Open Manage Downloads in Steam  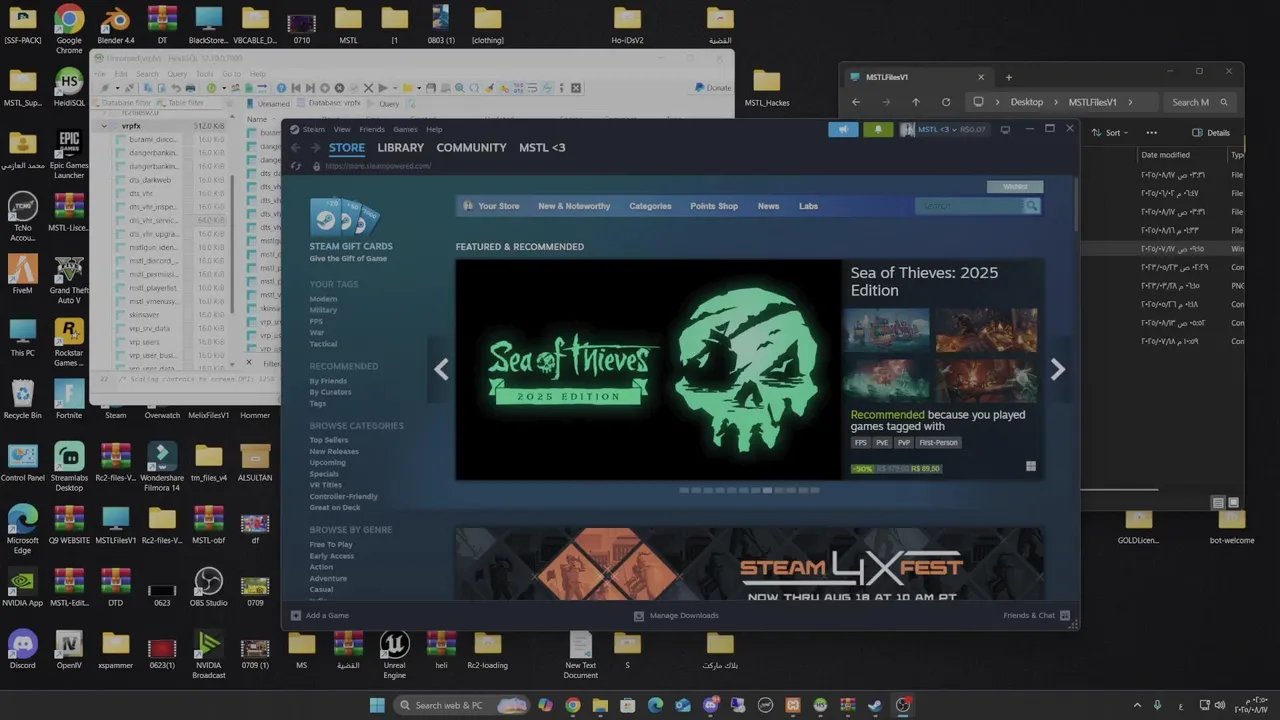click(x=677, y=615)
